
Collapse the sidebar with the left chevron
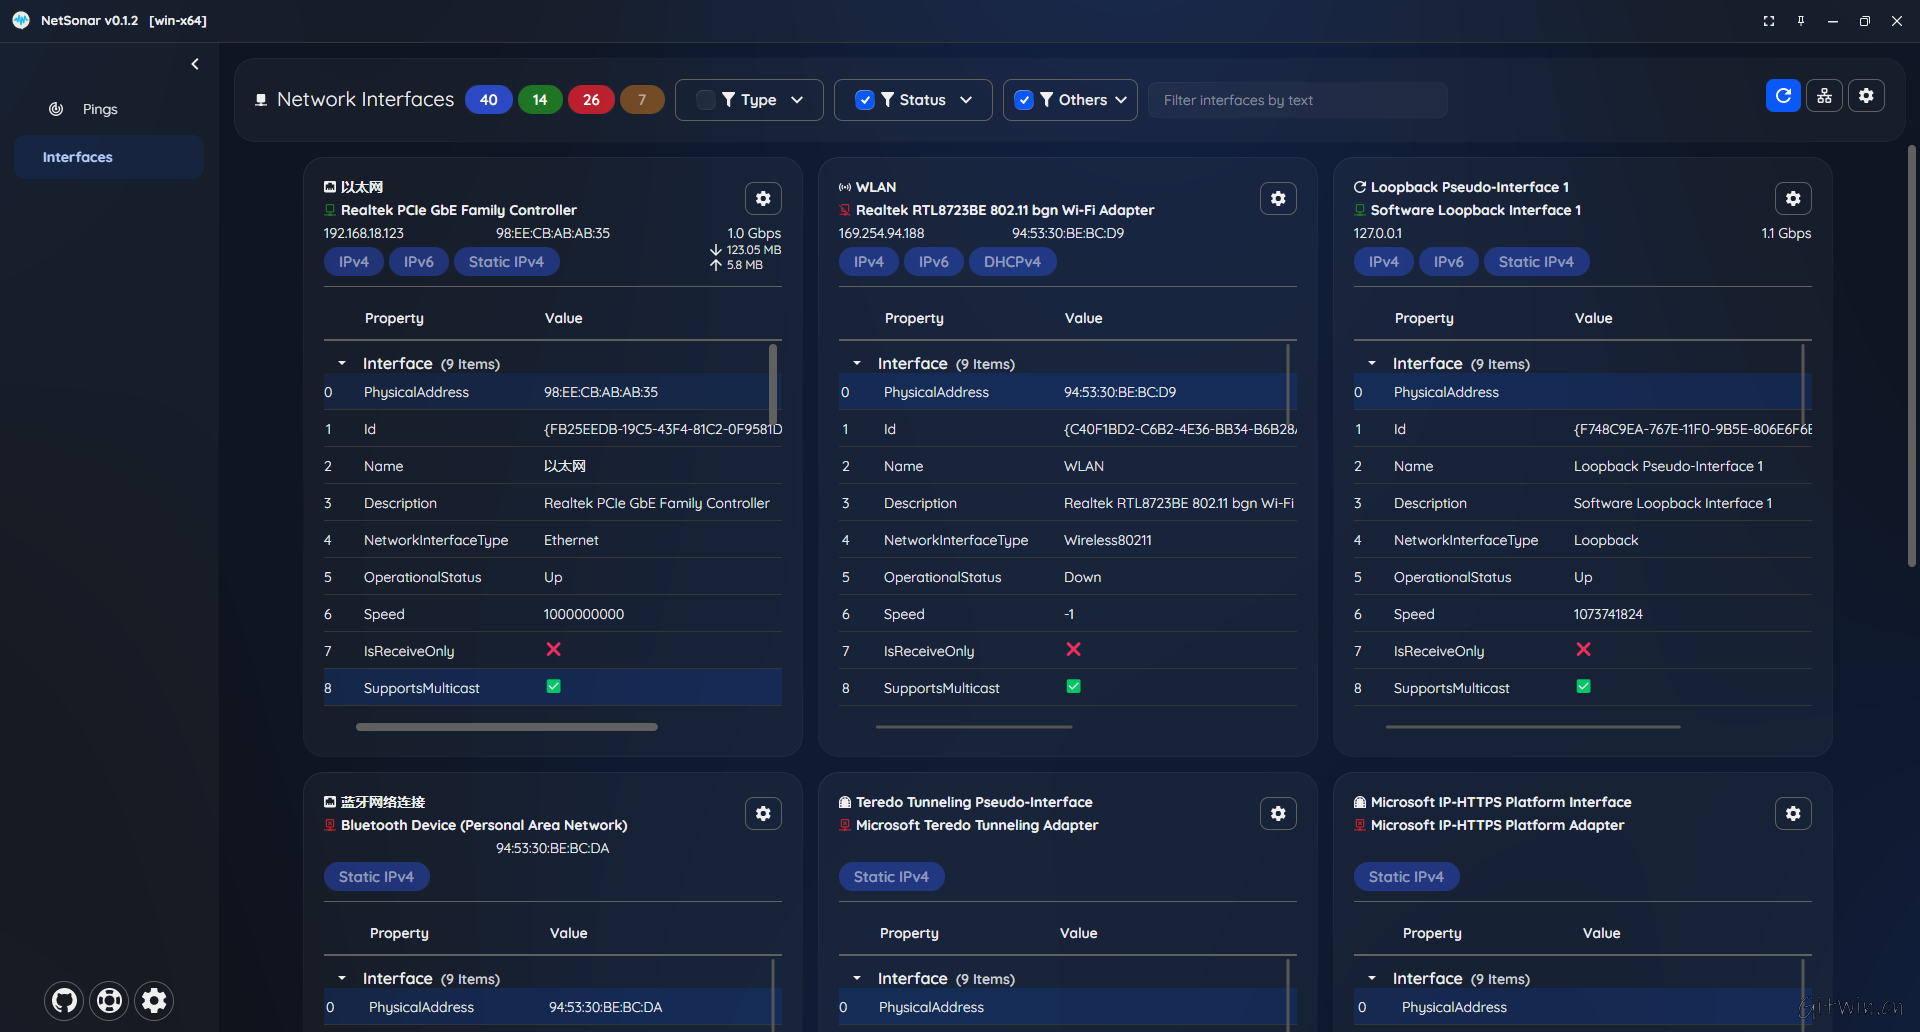pyautogui.click(x=195, y=64)
